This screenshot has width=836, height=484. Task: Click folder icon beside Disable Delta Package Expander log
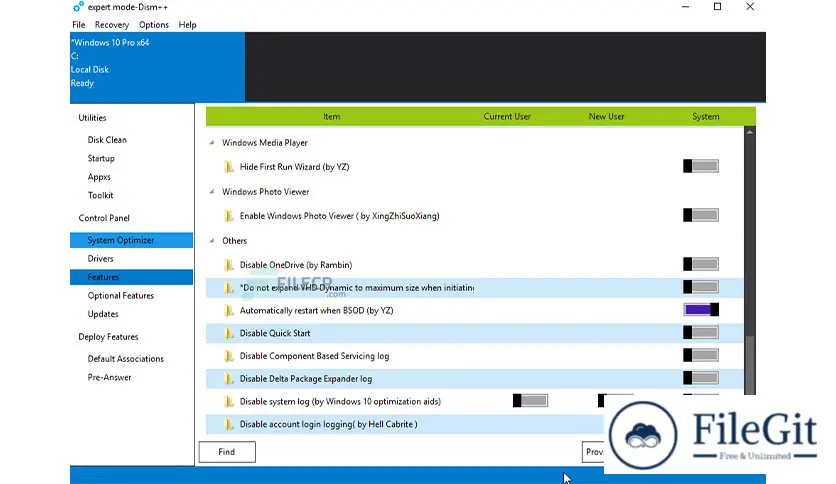pos(229,379)
